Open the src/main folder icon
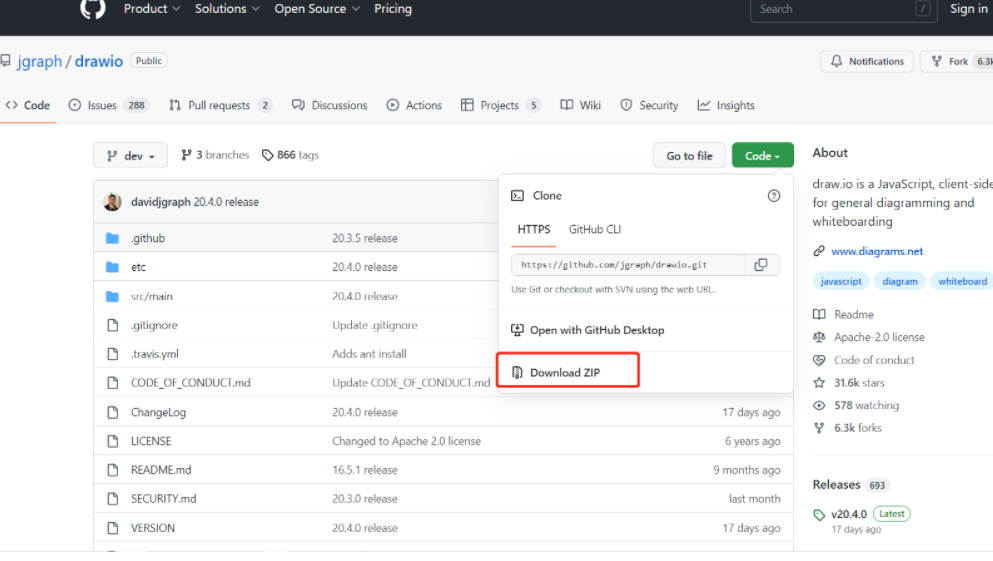 (112, 296)
